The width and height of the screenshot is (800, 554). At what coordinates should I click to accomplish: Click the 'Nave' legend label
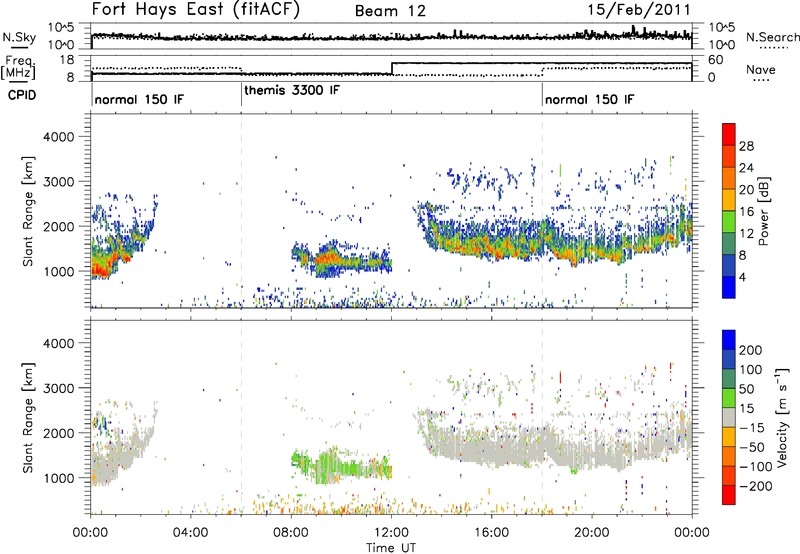pos(761,69)
